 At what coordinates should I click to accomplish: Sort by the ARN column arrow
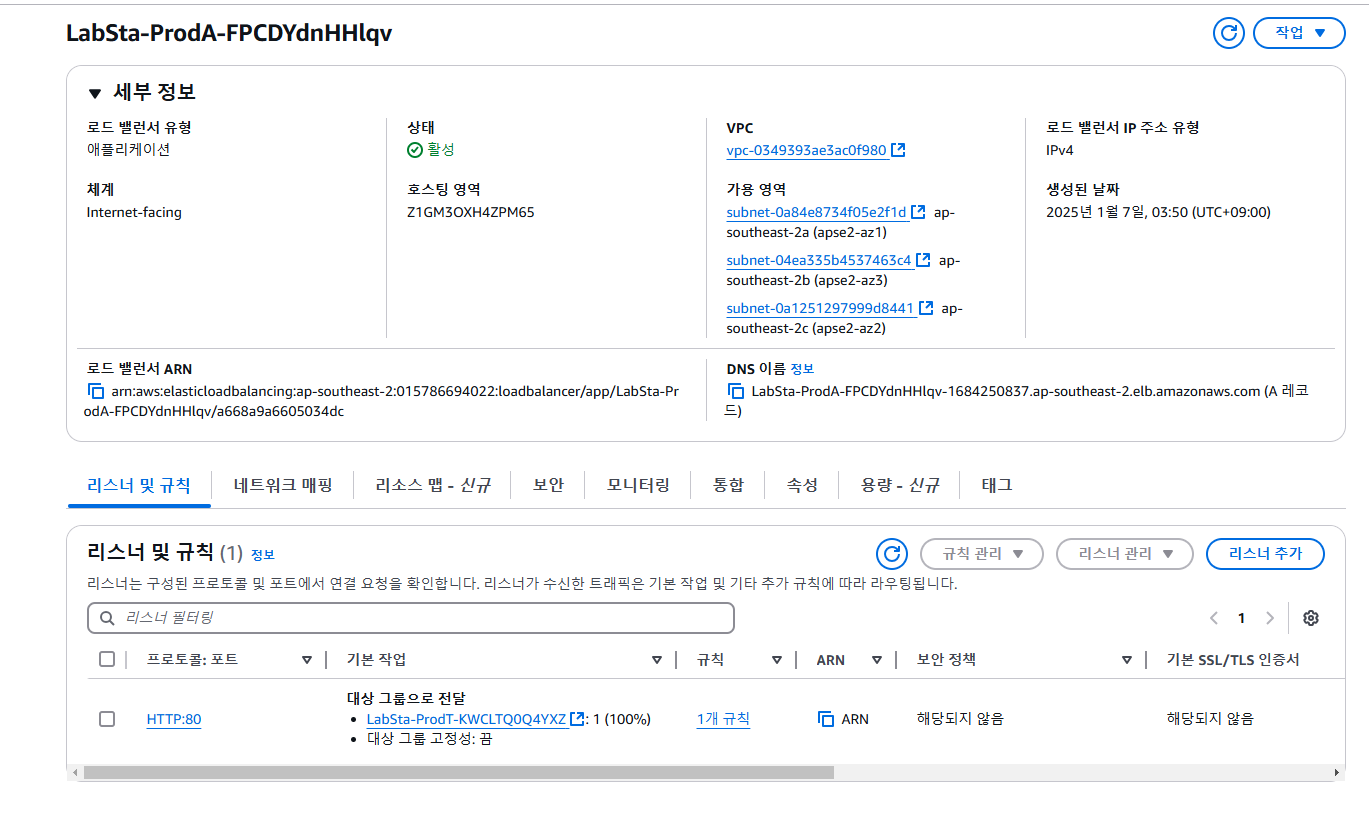point(877,660)
